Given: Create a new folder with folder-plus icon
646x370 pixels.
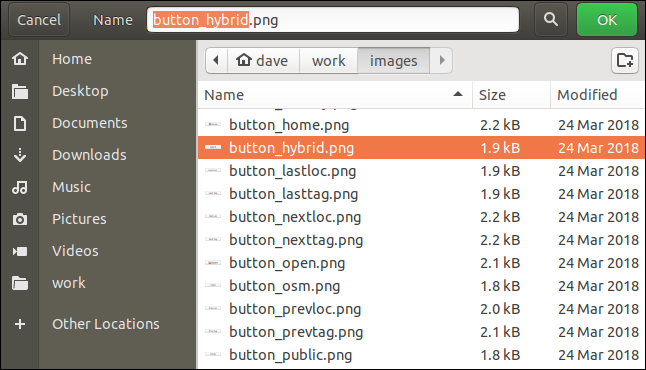Looking at the screenshot, I should pos(625,61).
